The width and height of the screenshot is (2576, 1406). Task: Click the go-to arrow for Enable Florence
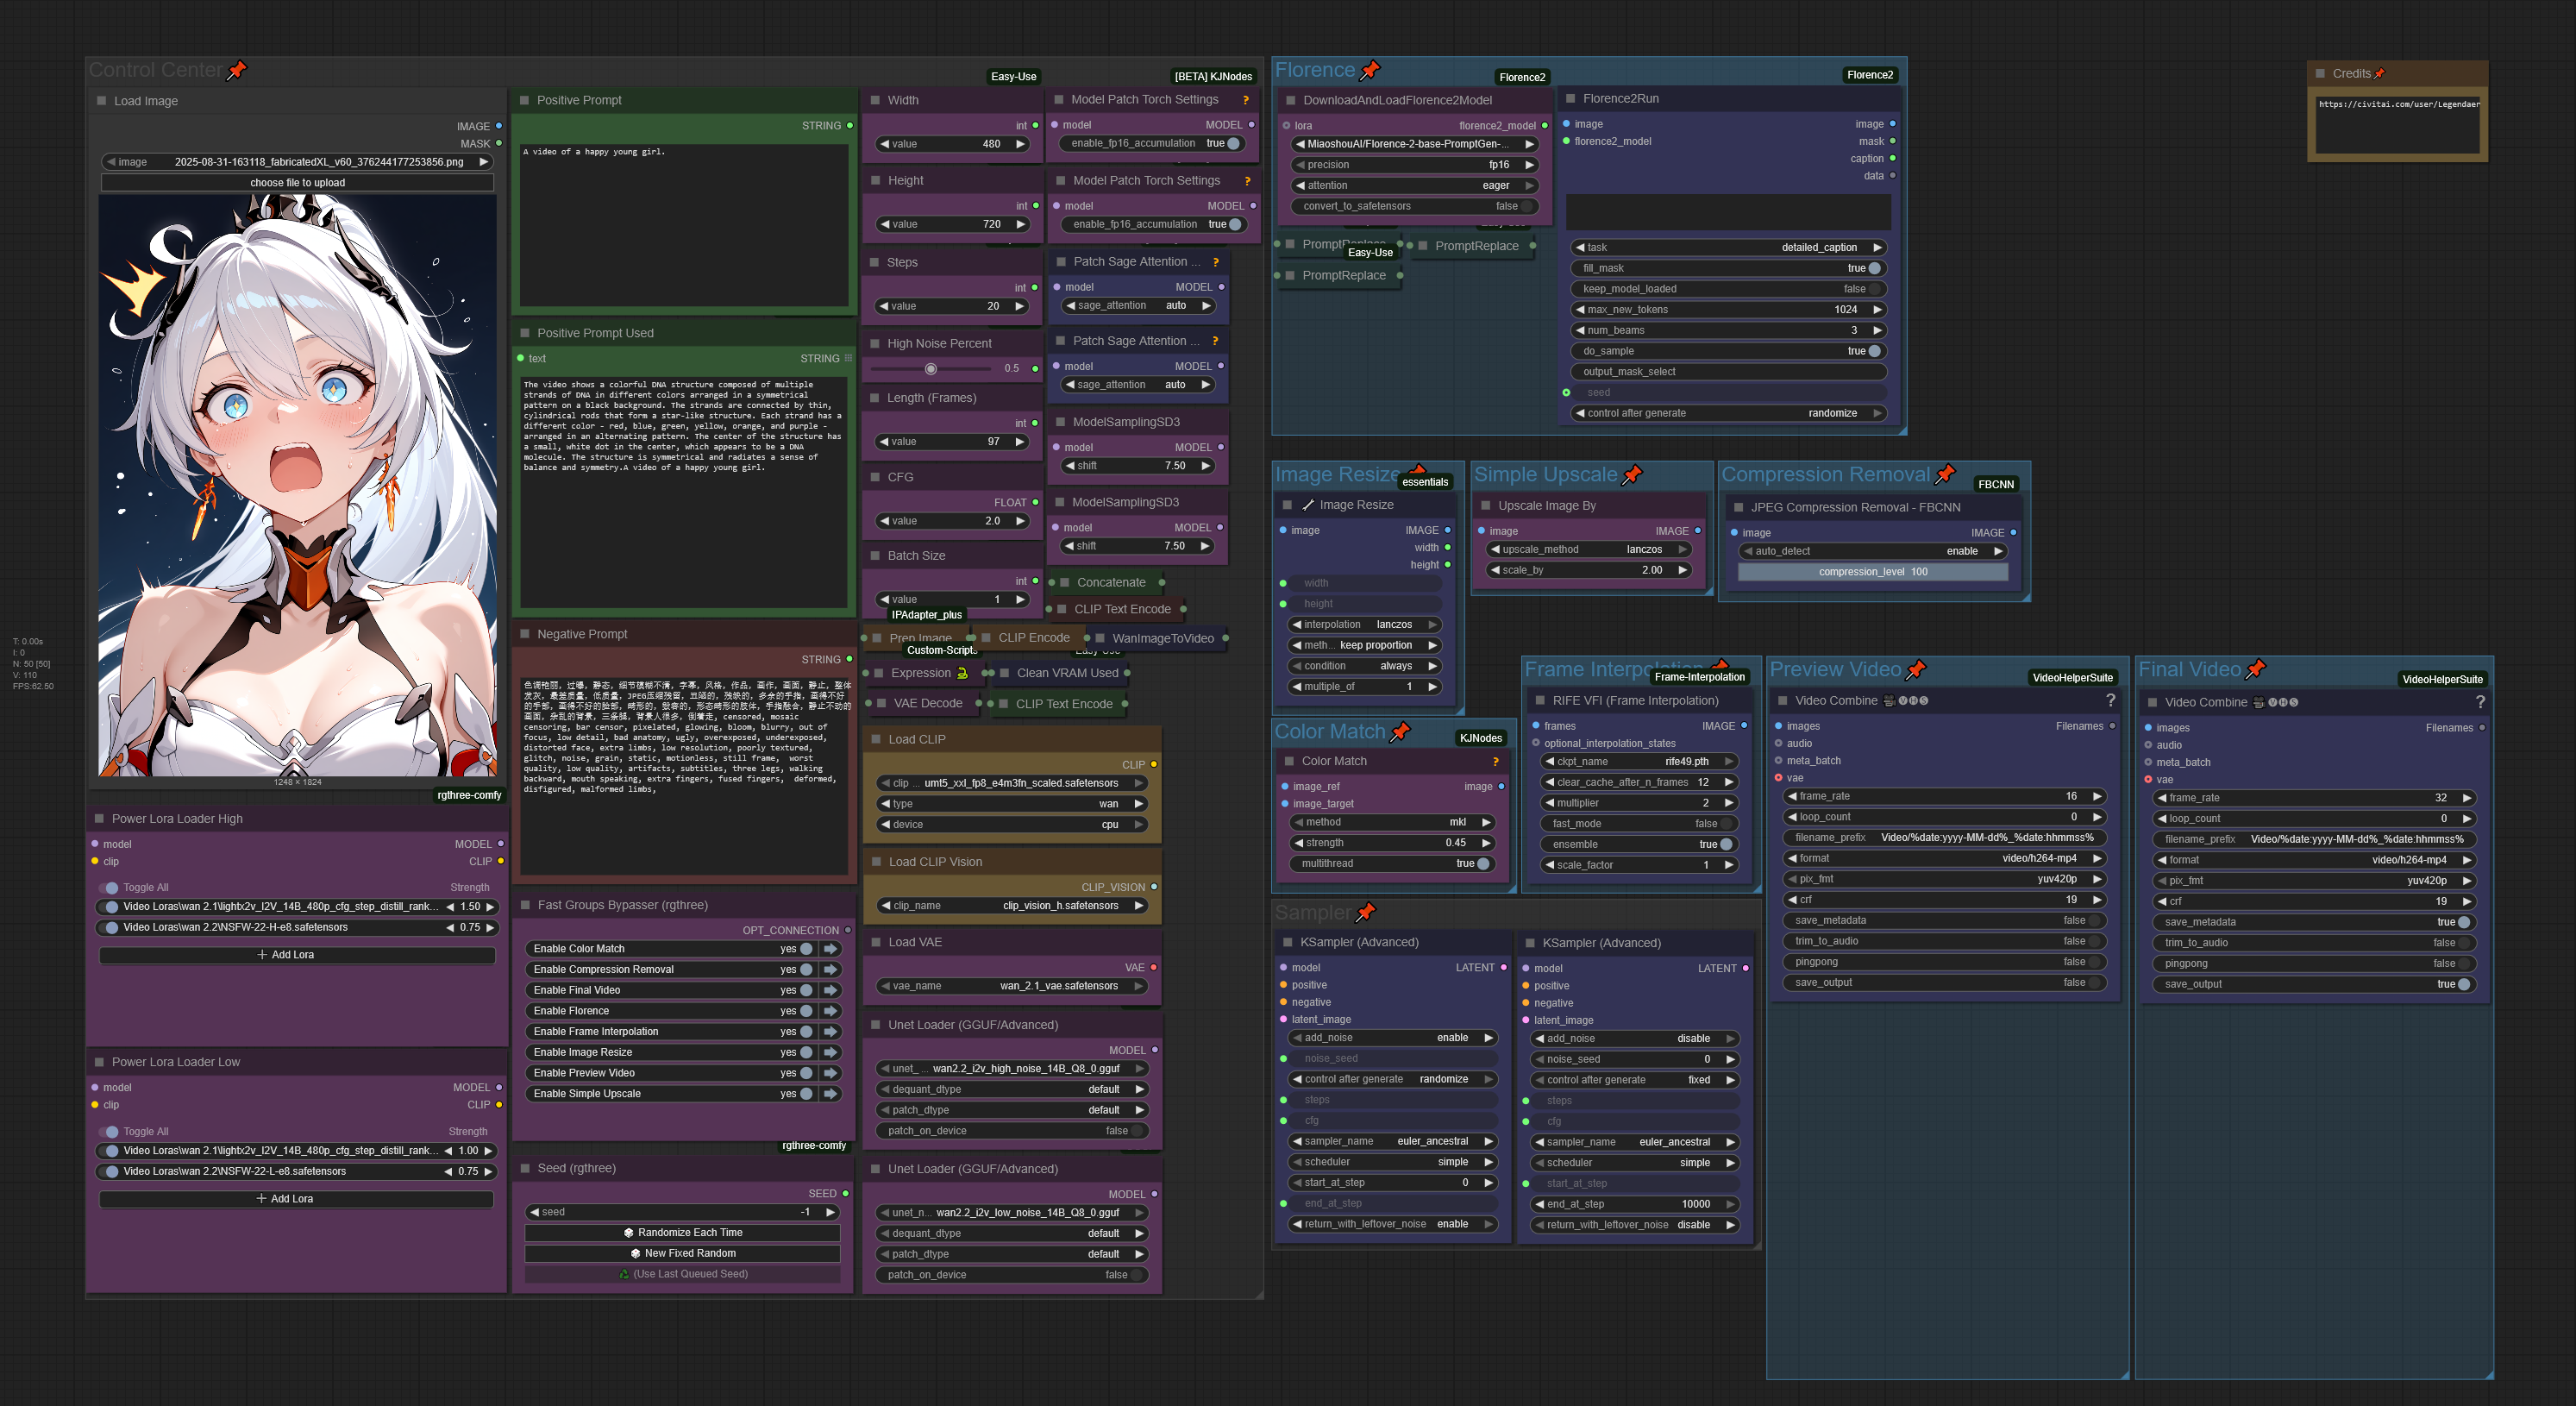click(830, 1011)
